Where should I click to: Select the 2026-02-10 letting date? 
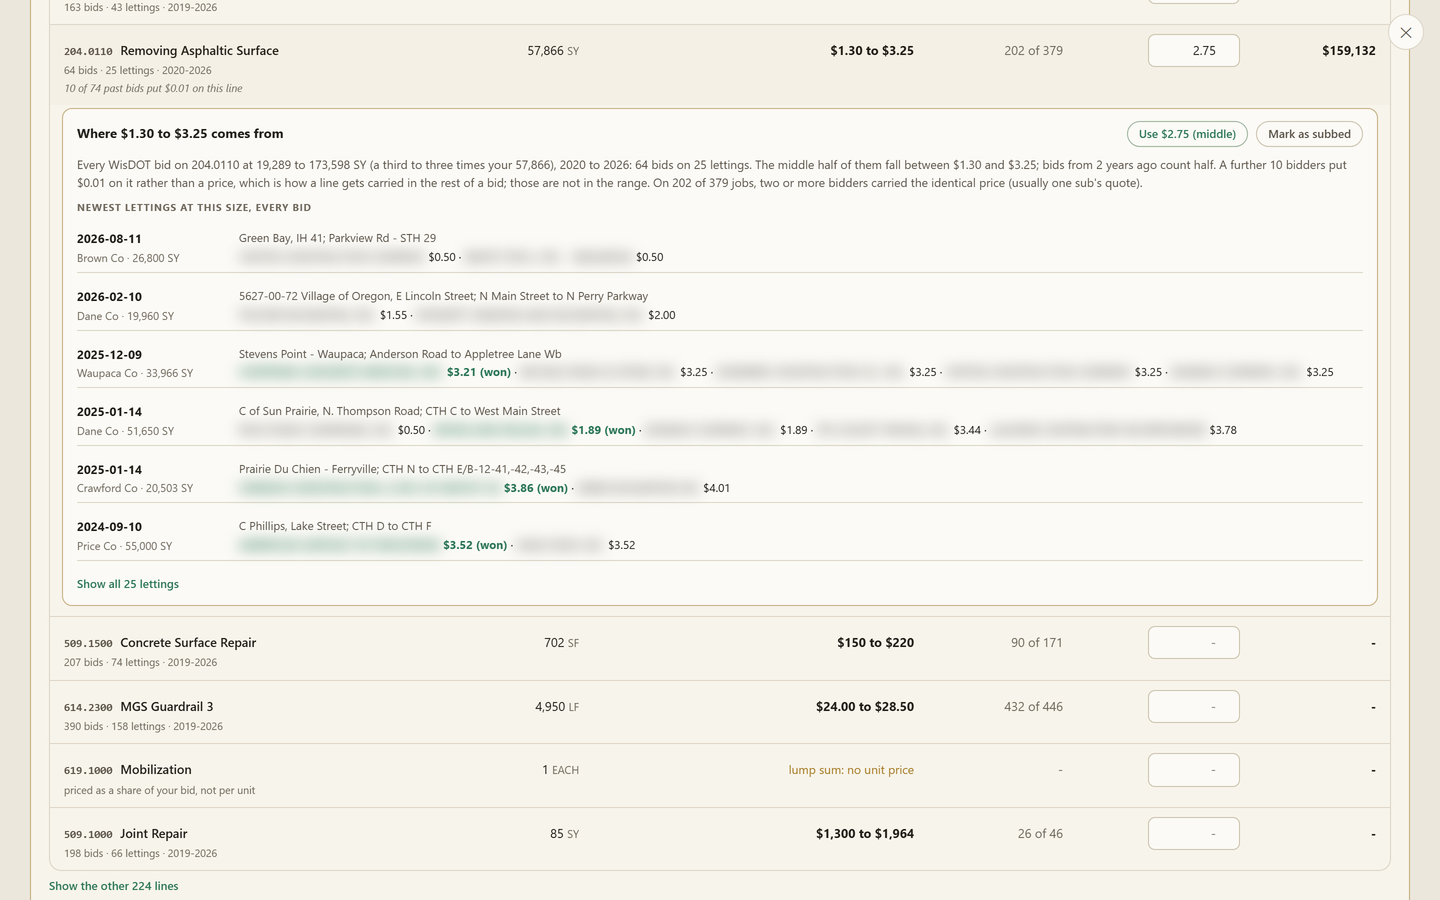pyautogui.click(x=109, y=297)
